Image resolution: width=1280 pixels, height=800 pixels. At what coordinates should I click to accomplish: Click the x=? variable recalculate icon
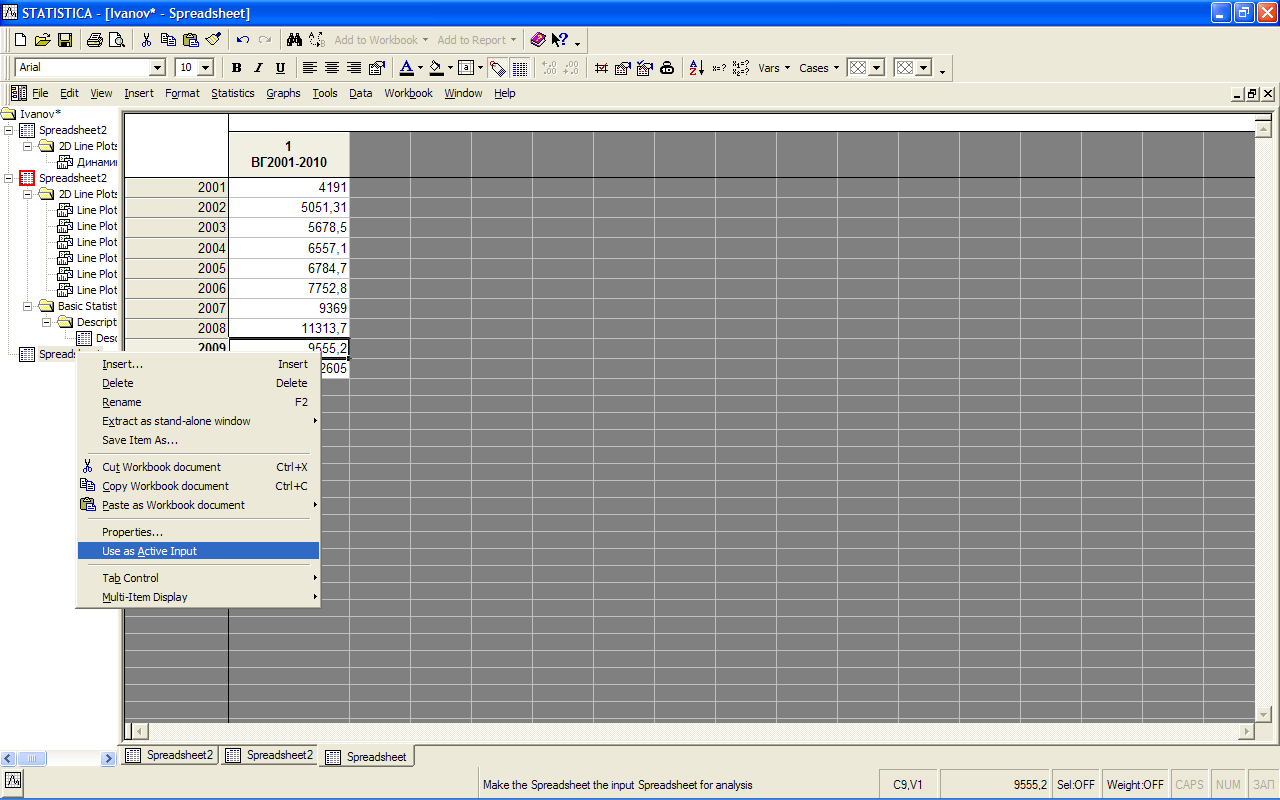pyautogui.click(x=719, y=68)
